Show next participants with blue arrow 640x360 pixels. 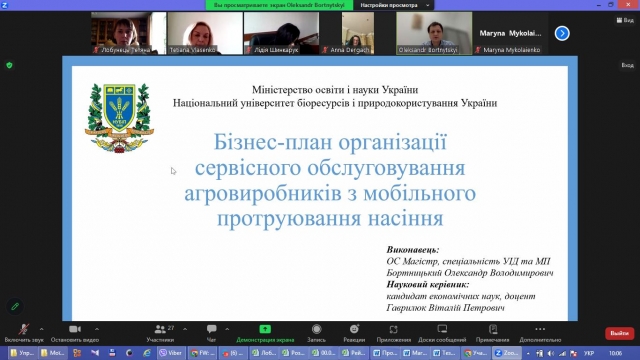click(x=562, y=33)
